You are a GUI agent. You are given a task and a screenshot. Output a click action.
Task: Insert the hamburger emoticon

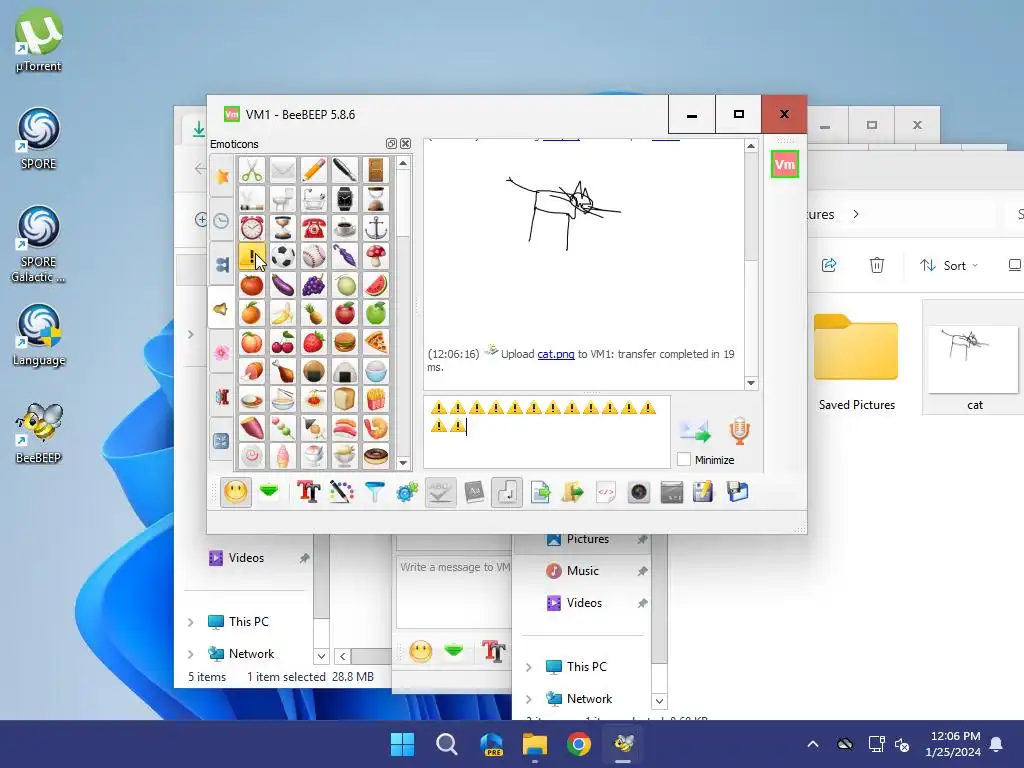click(x=345, y=342)
